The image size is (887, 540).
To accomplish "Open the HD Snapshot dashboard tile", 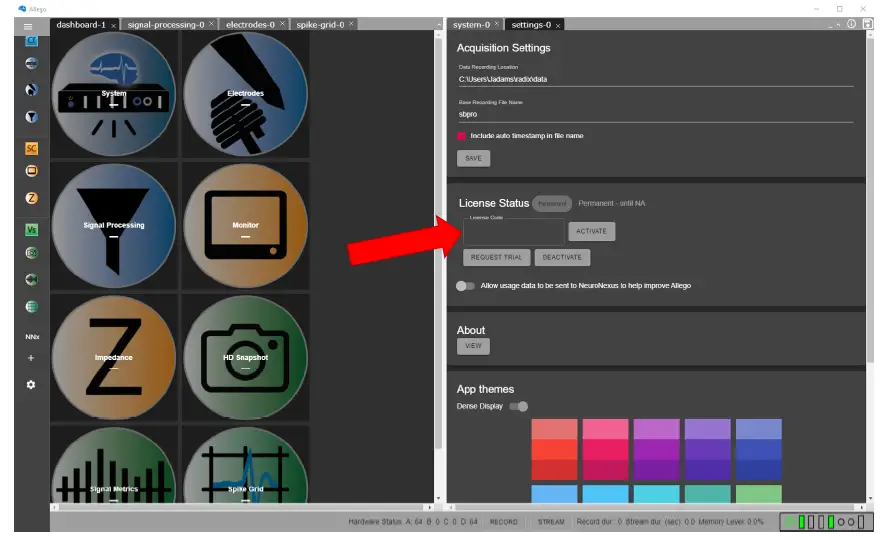I will tap(246, 357).
